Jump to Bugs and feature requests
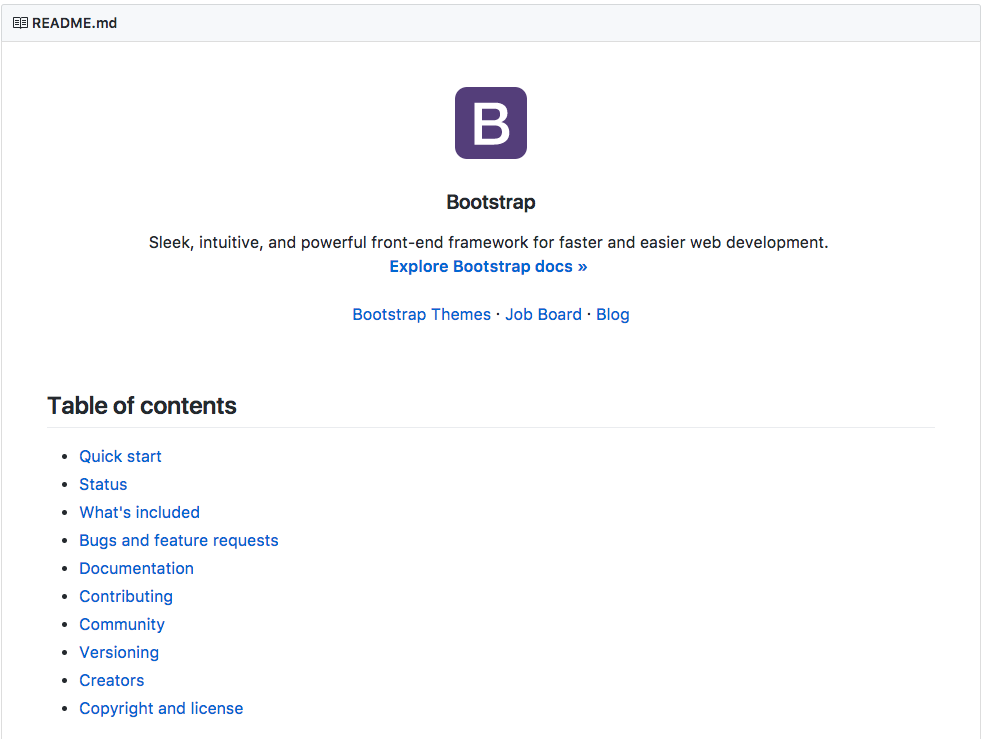 pos(179,541)
